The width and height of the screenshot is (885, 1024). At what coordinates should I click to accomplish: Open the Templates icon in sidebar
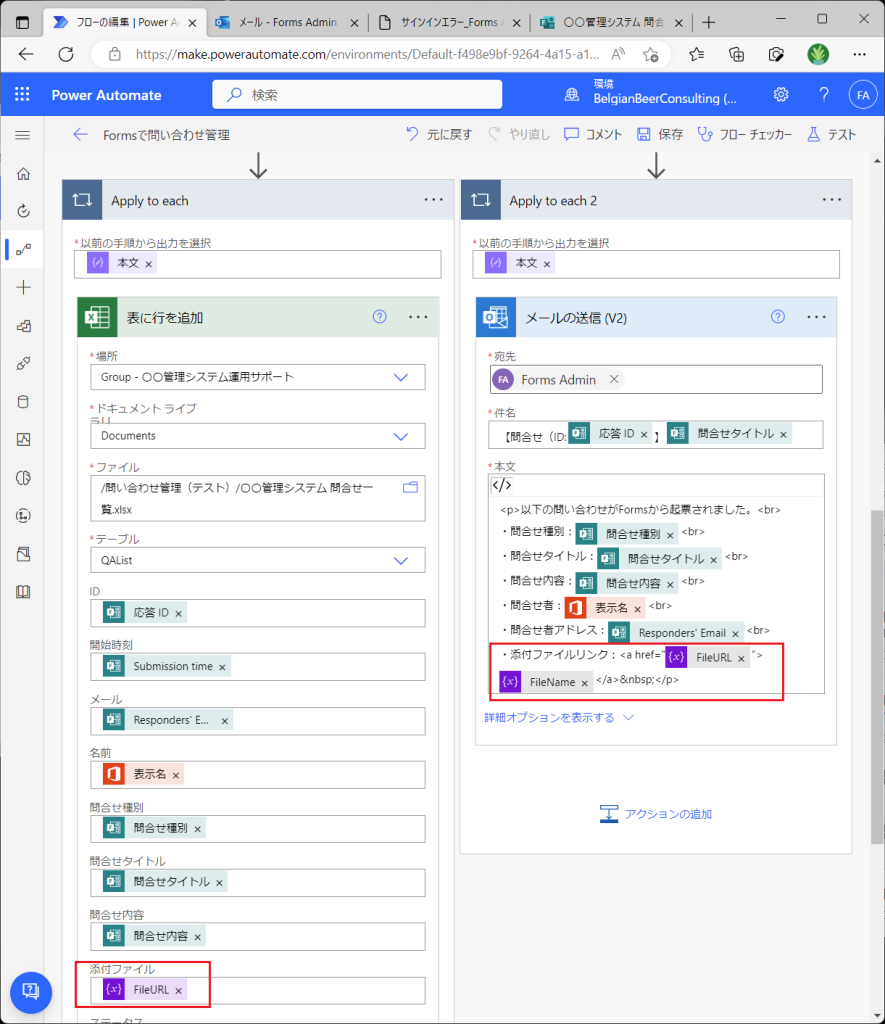click(24, 325)
